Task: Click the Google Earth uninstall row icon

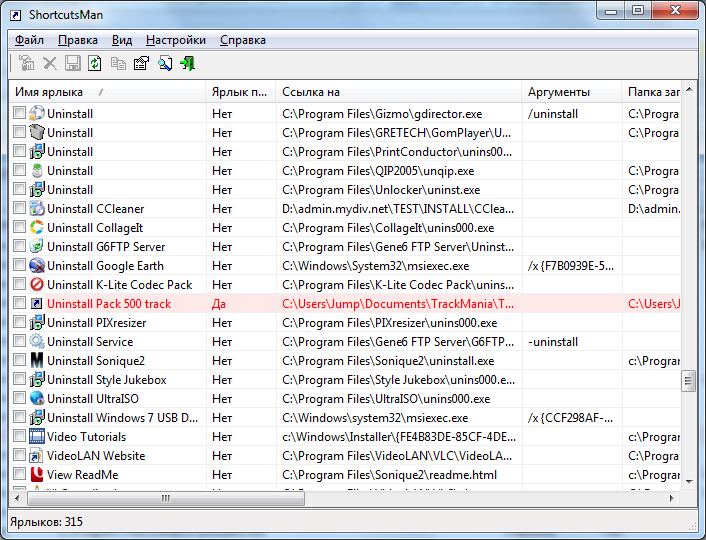Action: tap(37, 265)
